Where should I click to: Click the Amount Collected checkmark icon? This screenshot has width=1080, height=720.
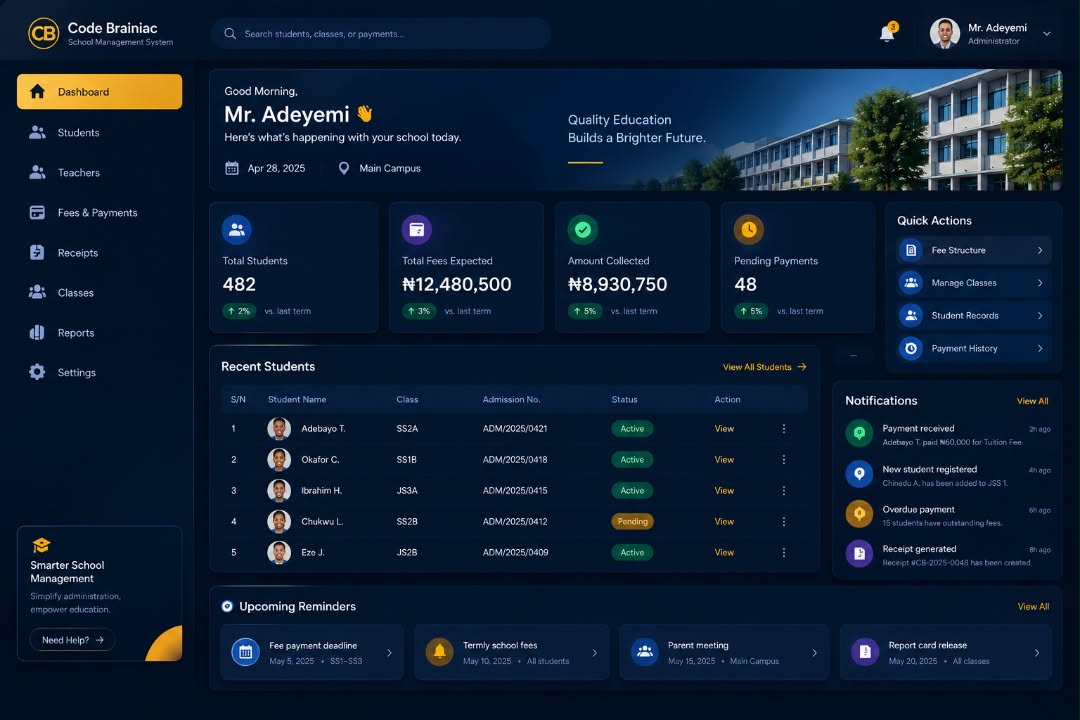click(583, 229)
